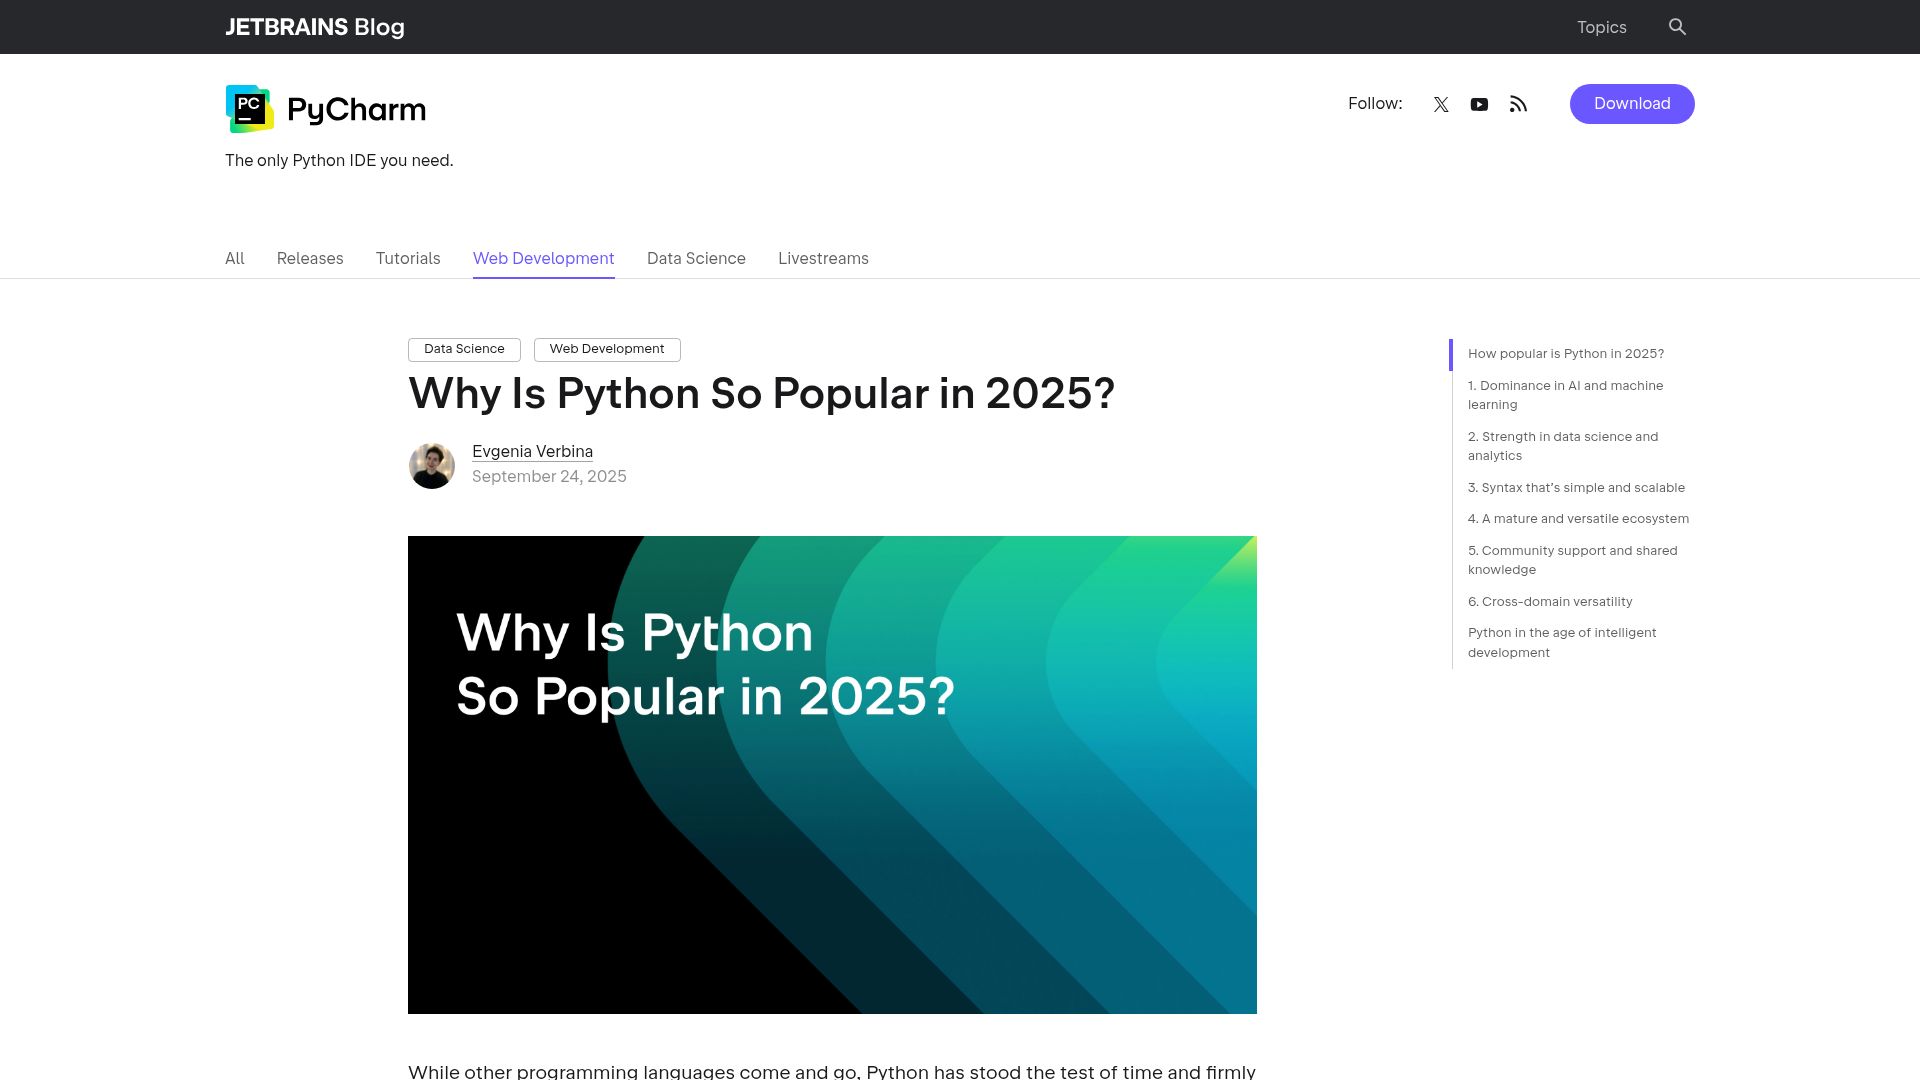Jump to 'How popular is Python in 2025?'
Image resolution: width=1920 pixels, height=1080 pixels.
[1566, 354]
